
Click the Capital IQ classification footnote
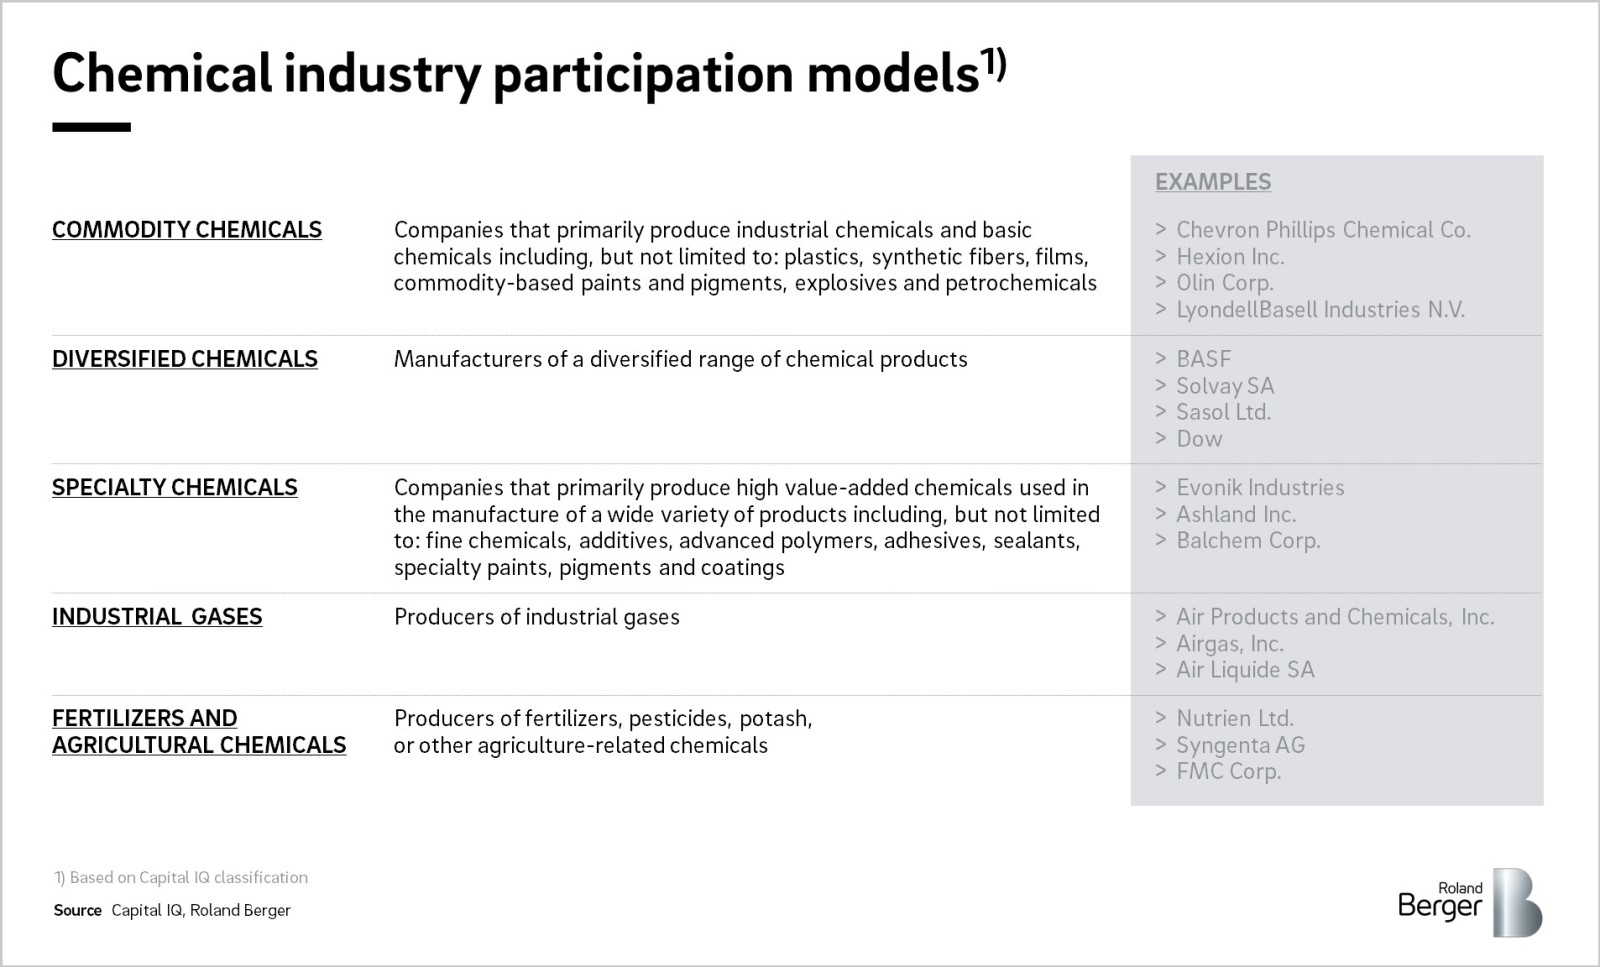pyautogui.click(x=181, y=878)
